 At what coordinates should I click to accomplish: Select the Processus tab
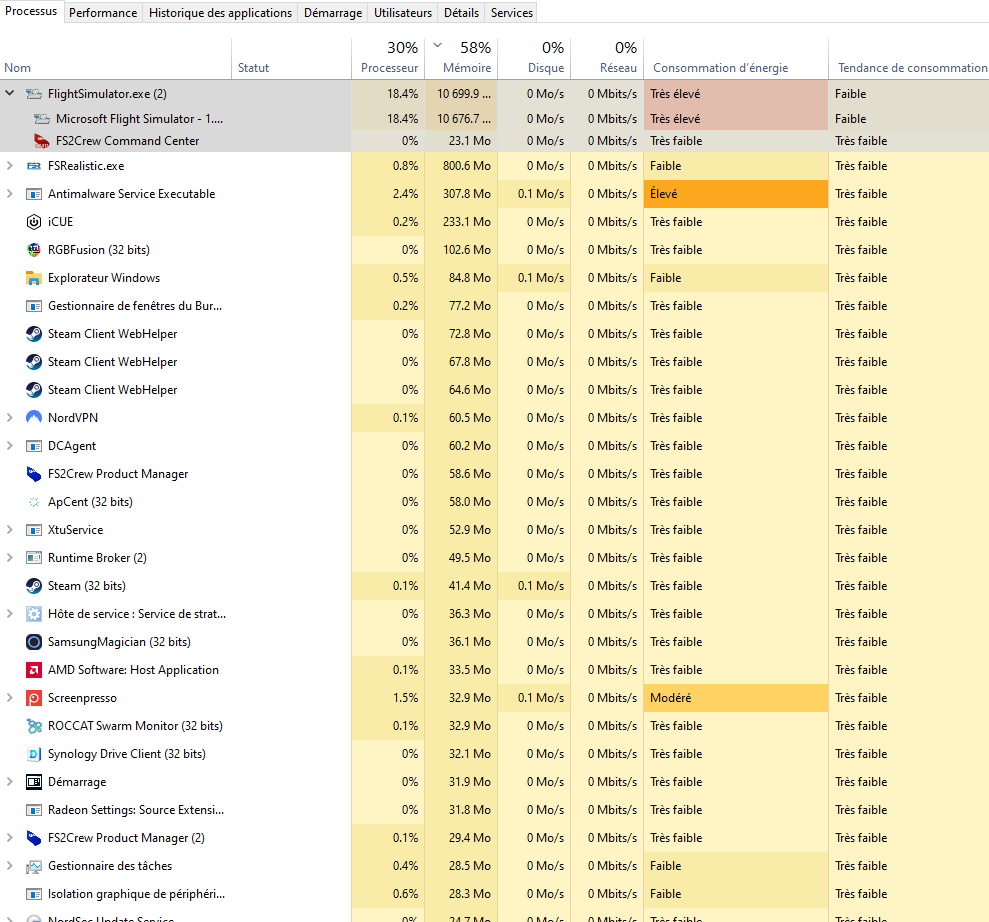pyautogui.click(x=31, y=11)
